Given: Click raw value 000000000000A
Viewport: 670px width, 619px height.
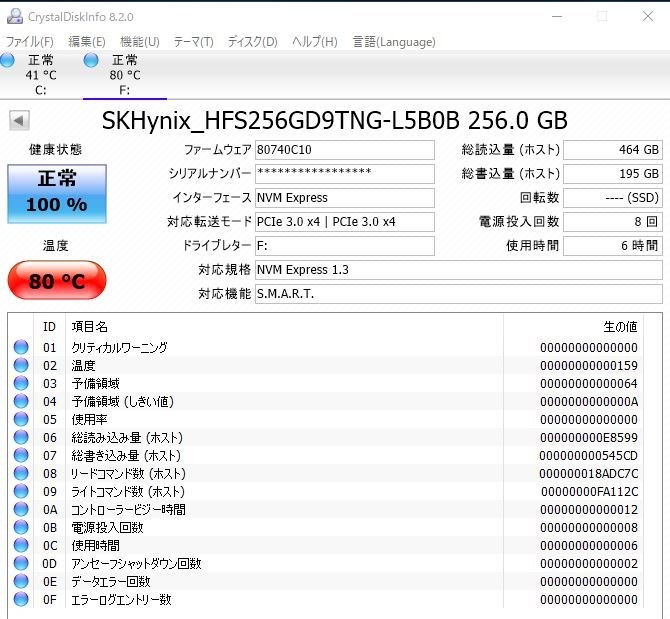Looking at the screenshot, I should coord(588,402).
